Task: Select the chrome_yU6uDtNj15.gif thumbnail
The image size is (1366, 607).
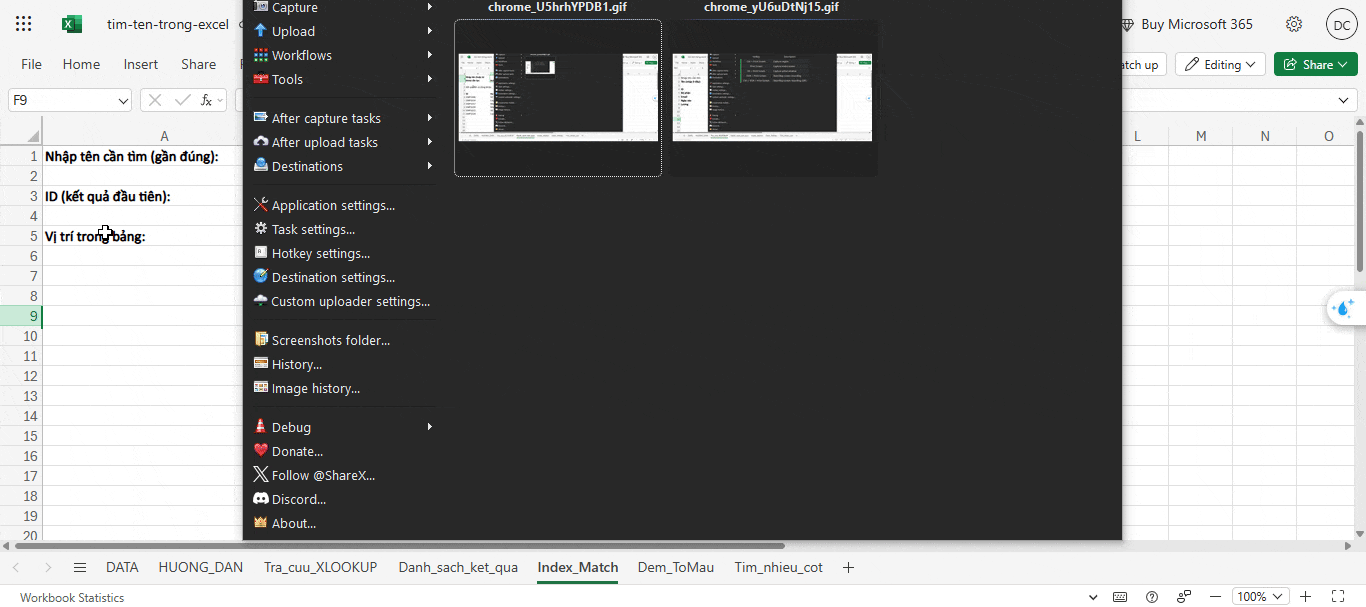Action: pos(772,97)
